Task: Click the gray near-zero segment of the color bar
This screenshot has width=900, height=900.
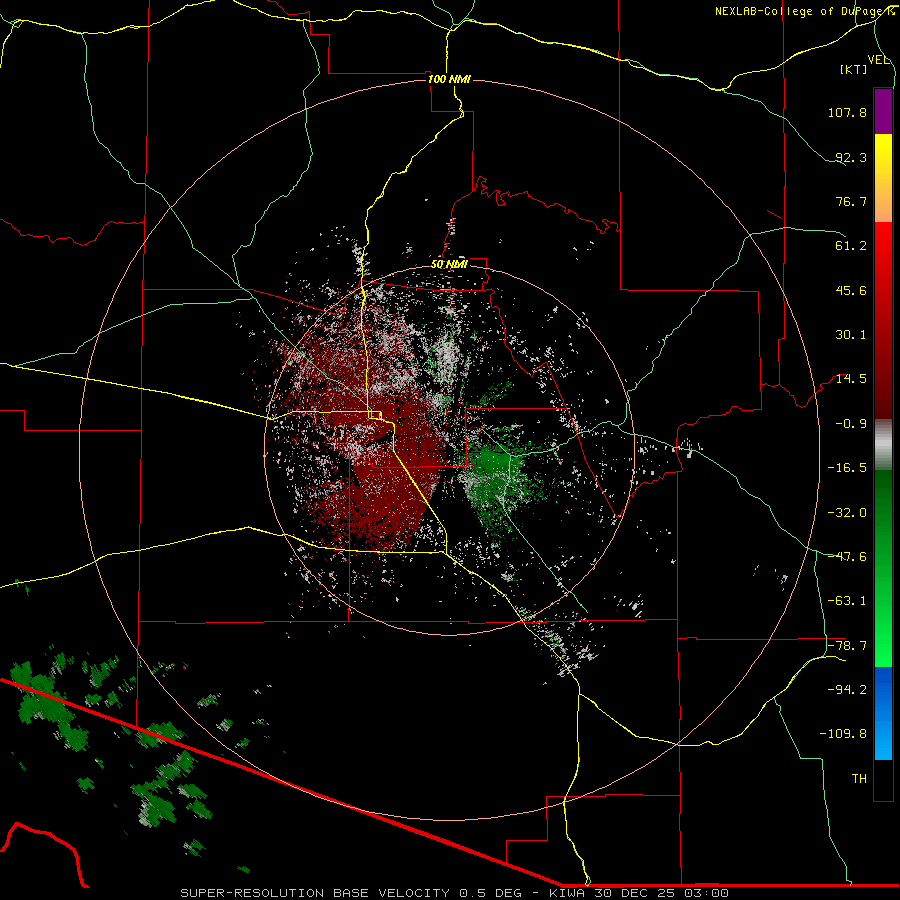Action: point(883,445)
